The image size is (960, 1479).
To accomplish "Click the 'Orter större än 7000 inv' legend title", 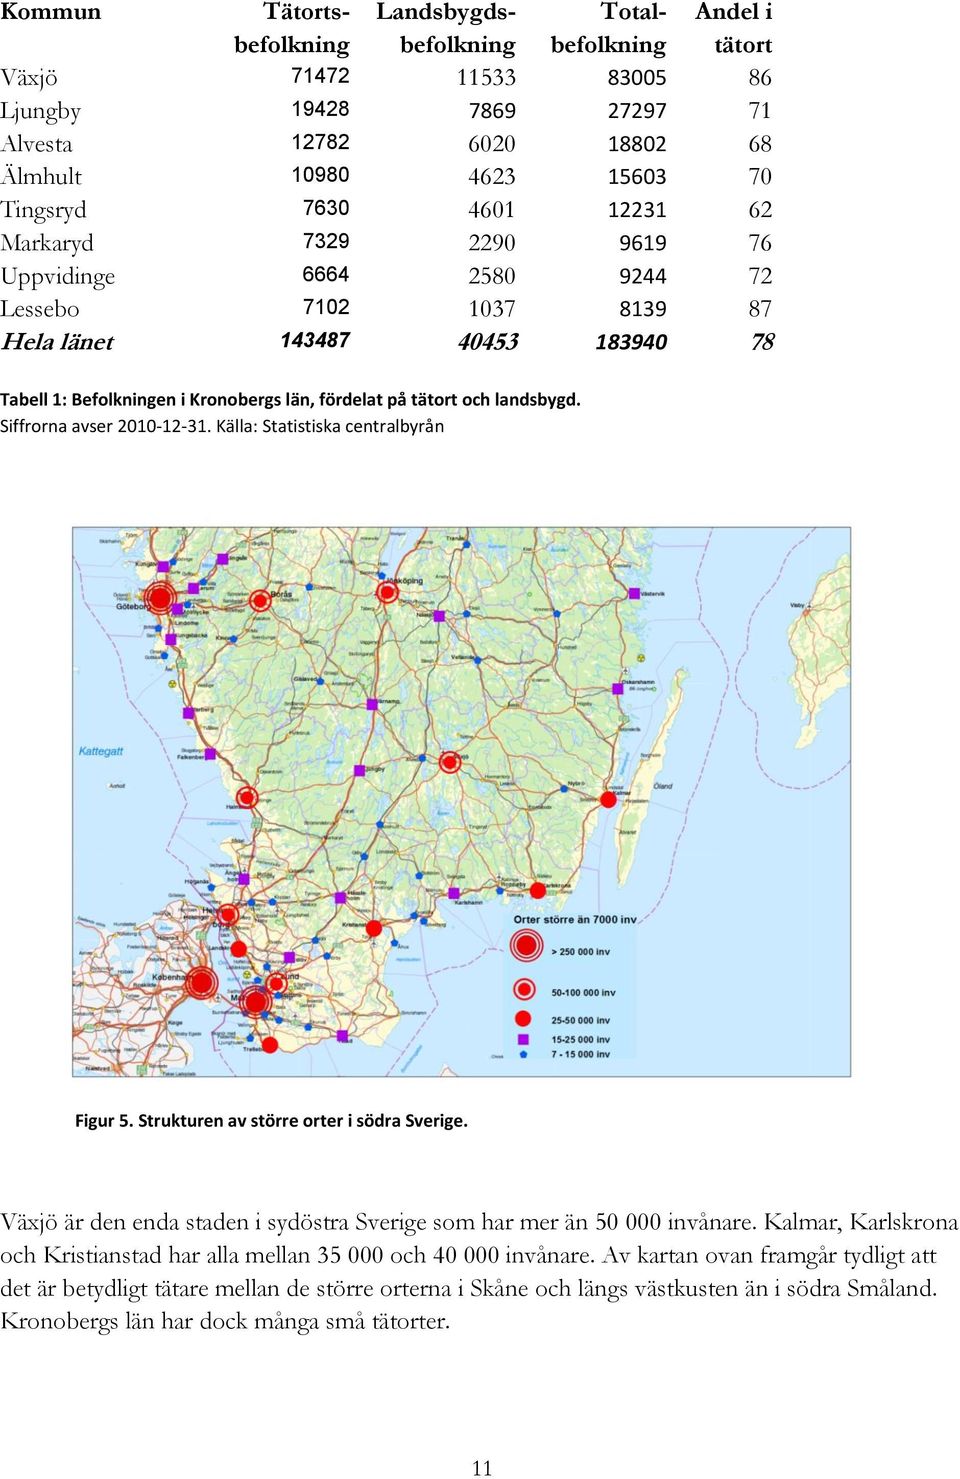I will pos(574,919).
